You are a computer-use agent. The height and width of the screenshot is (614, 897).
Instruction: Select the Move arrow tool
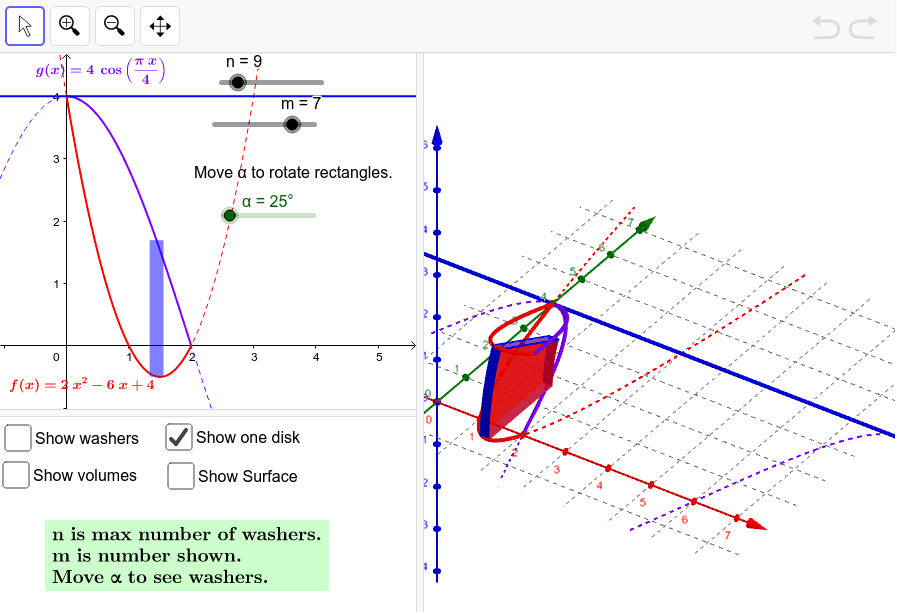pyautogui.click(x=26, y=26)
